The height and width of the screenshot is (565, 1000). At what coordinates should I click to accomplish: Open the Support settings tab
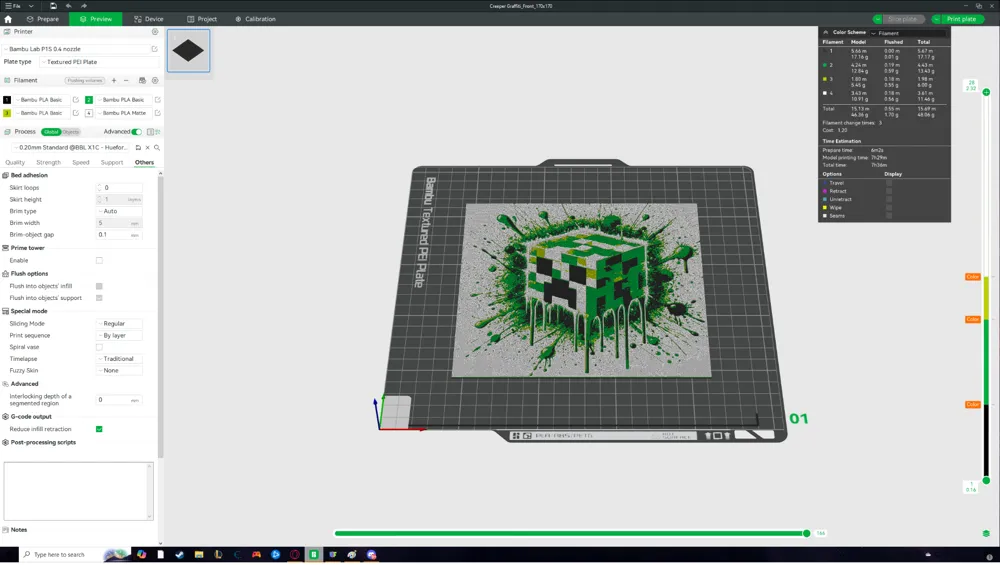click(112, 162)
